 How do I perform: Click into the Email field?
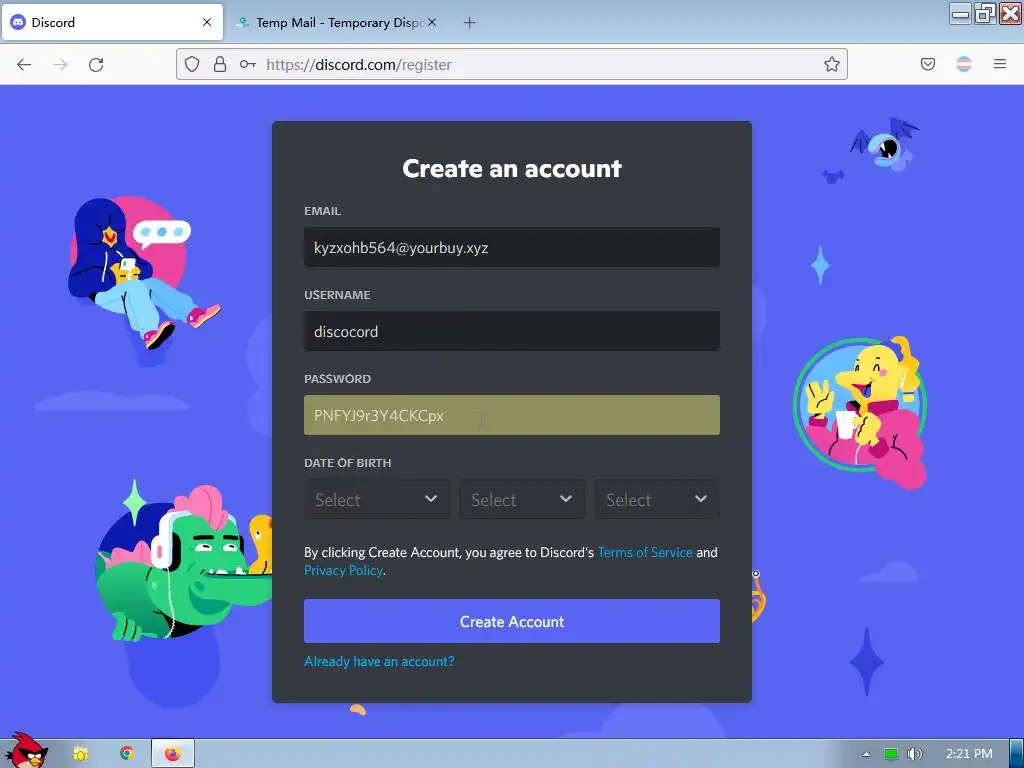pos(512,248)
